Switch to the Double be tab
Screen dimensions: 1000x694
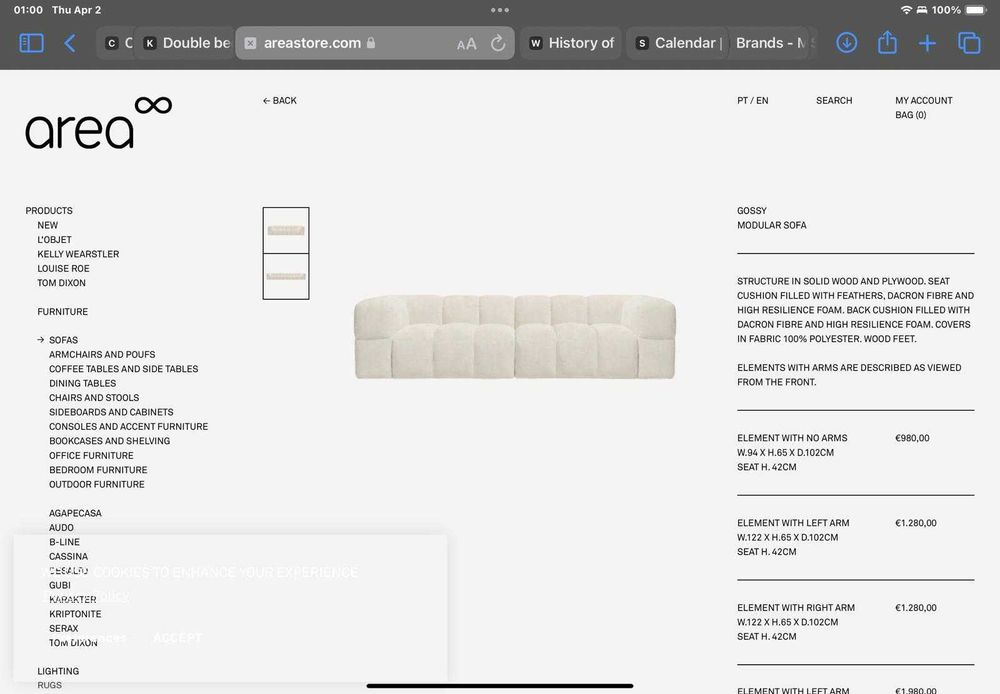(186, 43)
